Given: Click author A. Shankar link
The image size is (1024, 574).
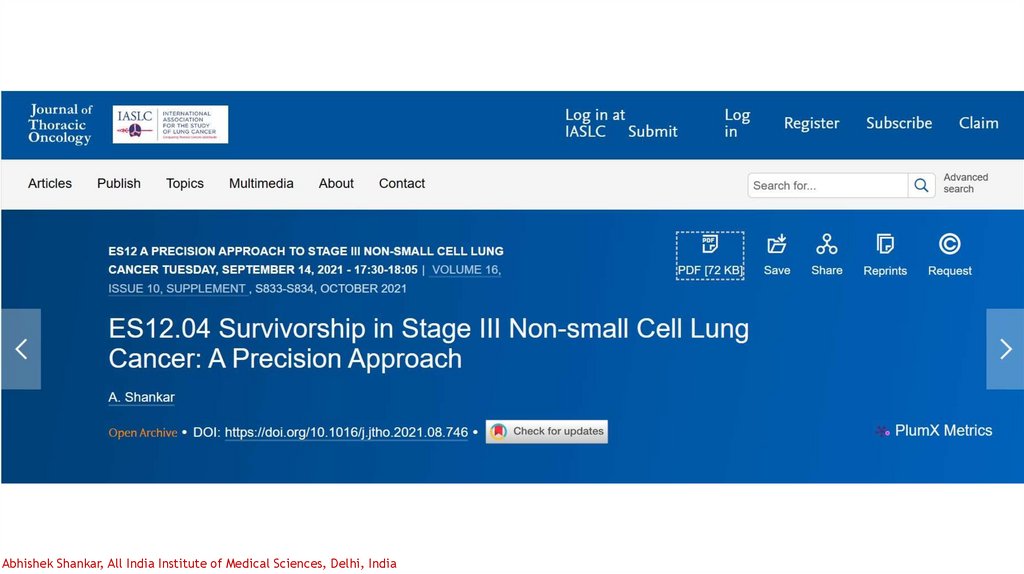Looking at the screenshot, I should 141,398.
